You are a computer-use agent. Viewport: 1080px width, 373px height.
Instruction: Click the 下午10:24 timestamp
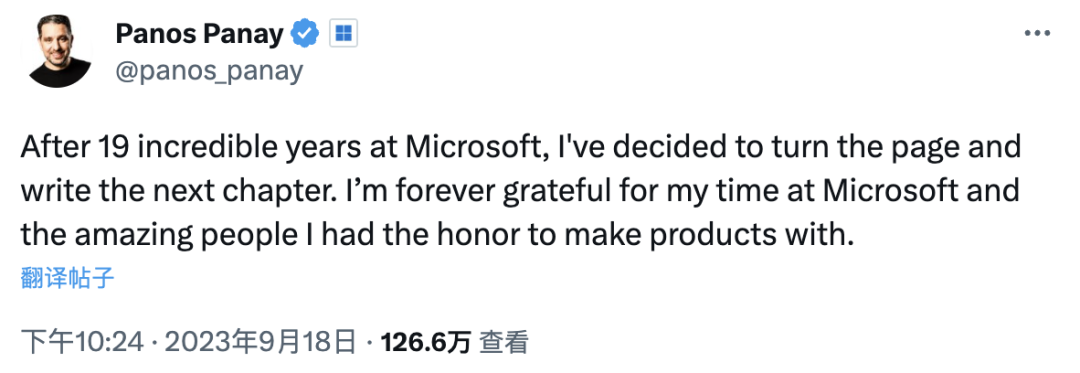click(81, 342)
